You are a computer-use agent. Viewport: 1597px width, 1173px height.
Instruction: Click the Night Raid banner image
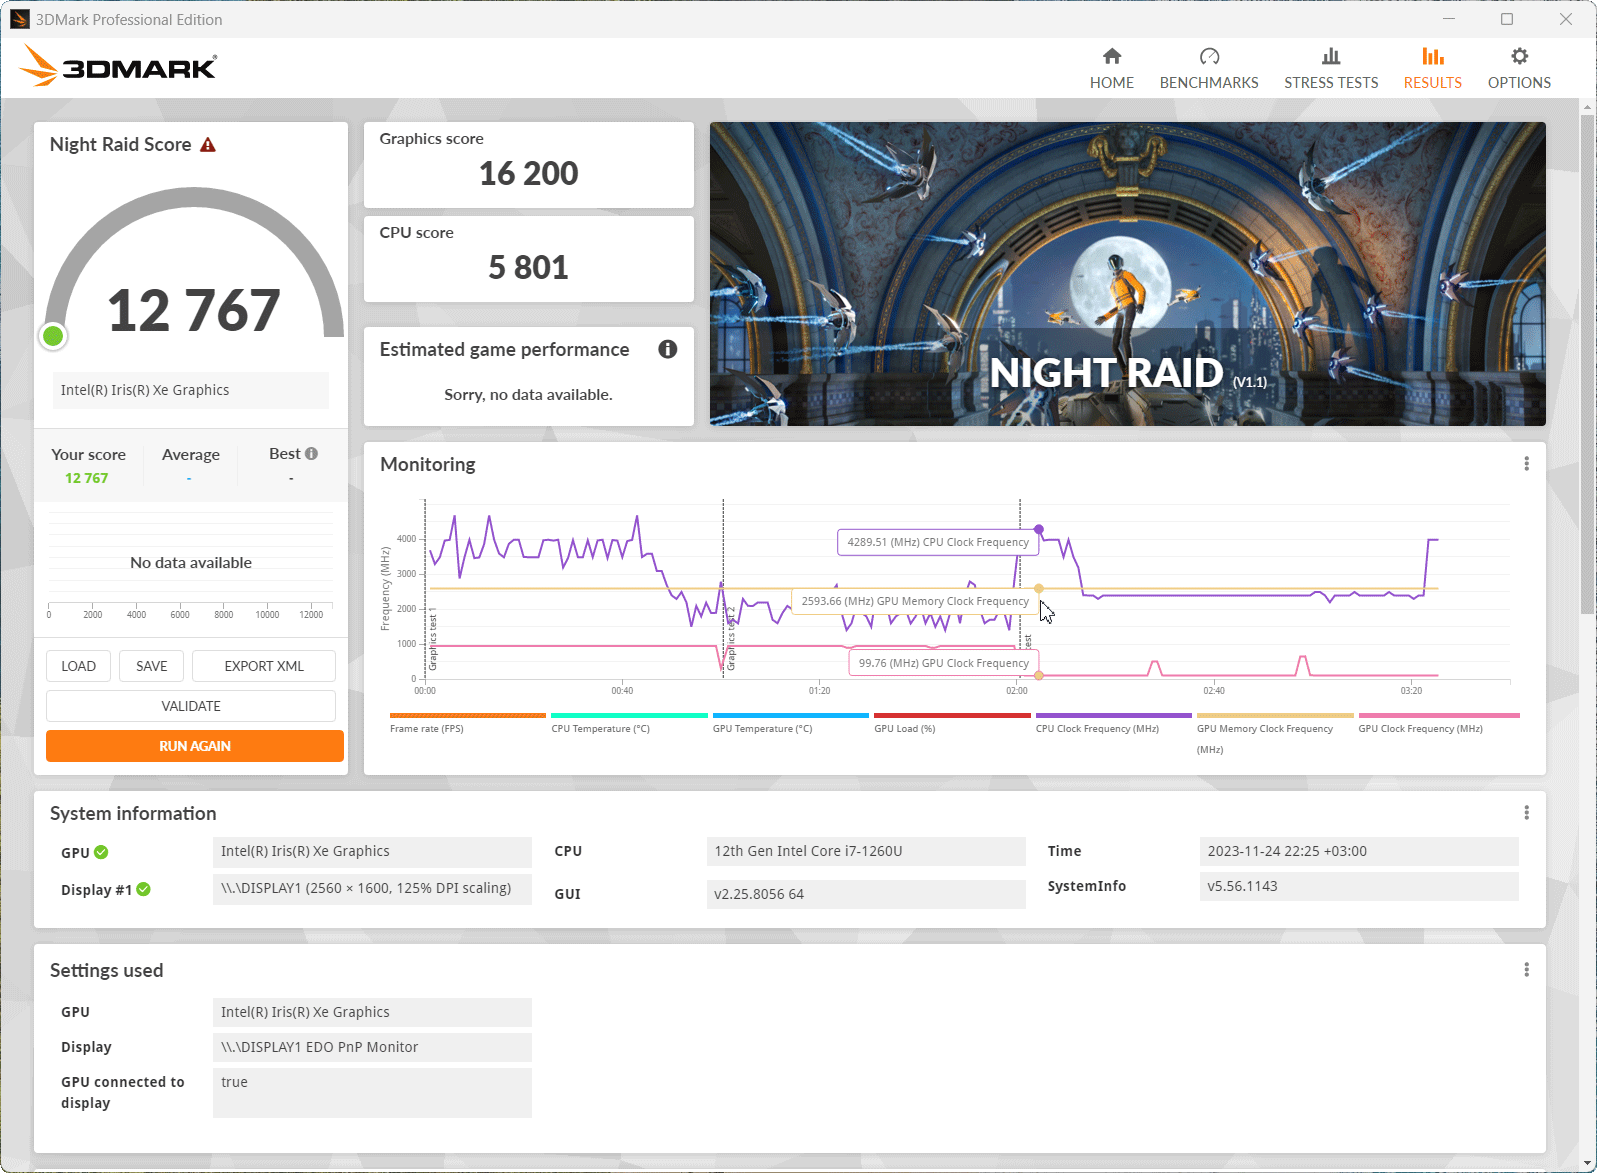click(x=1128, y=274)
